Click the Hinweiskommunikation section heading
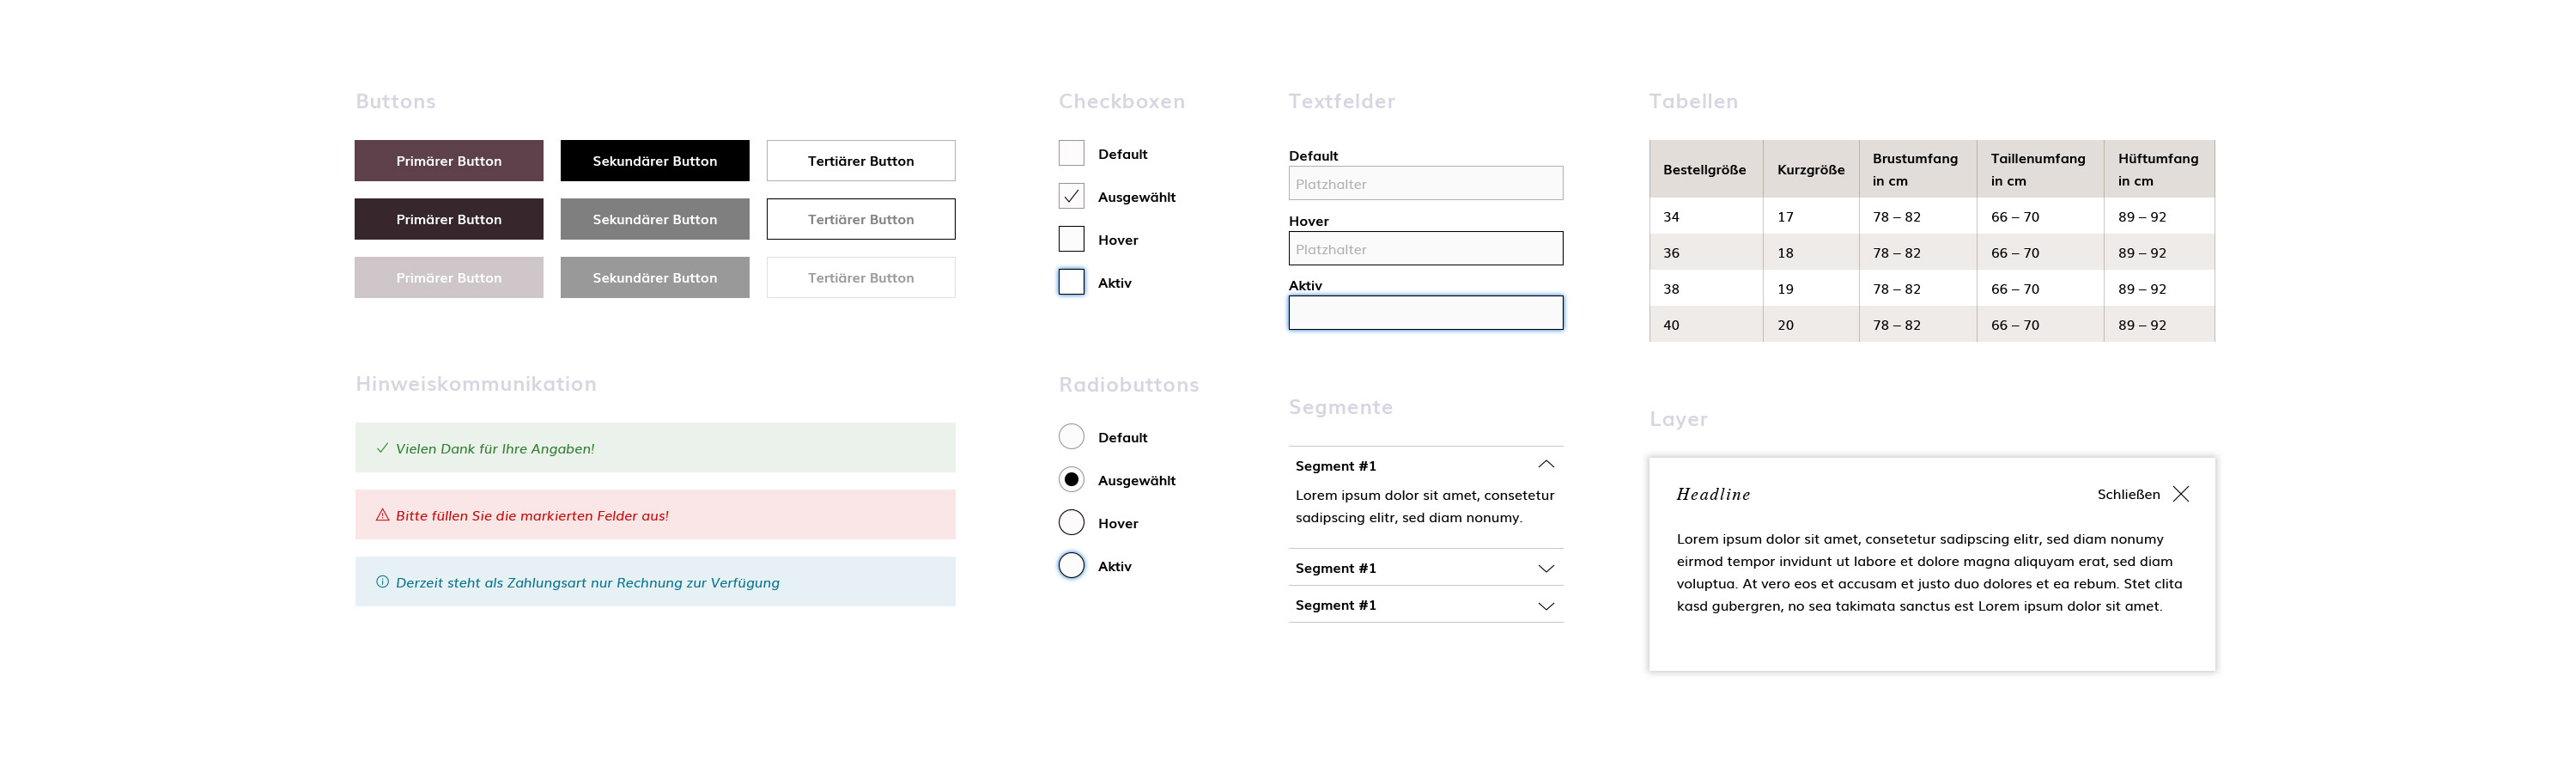The width and height of the screenshot is (2576, 773). click(x=476, y=384)
